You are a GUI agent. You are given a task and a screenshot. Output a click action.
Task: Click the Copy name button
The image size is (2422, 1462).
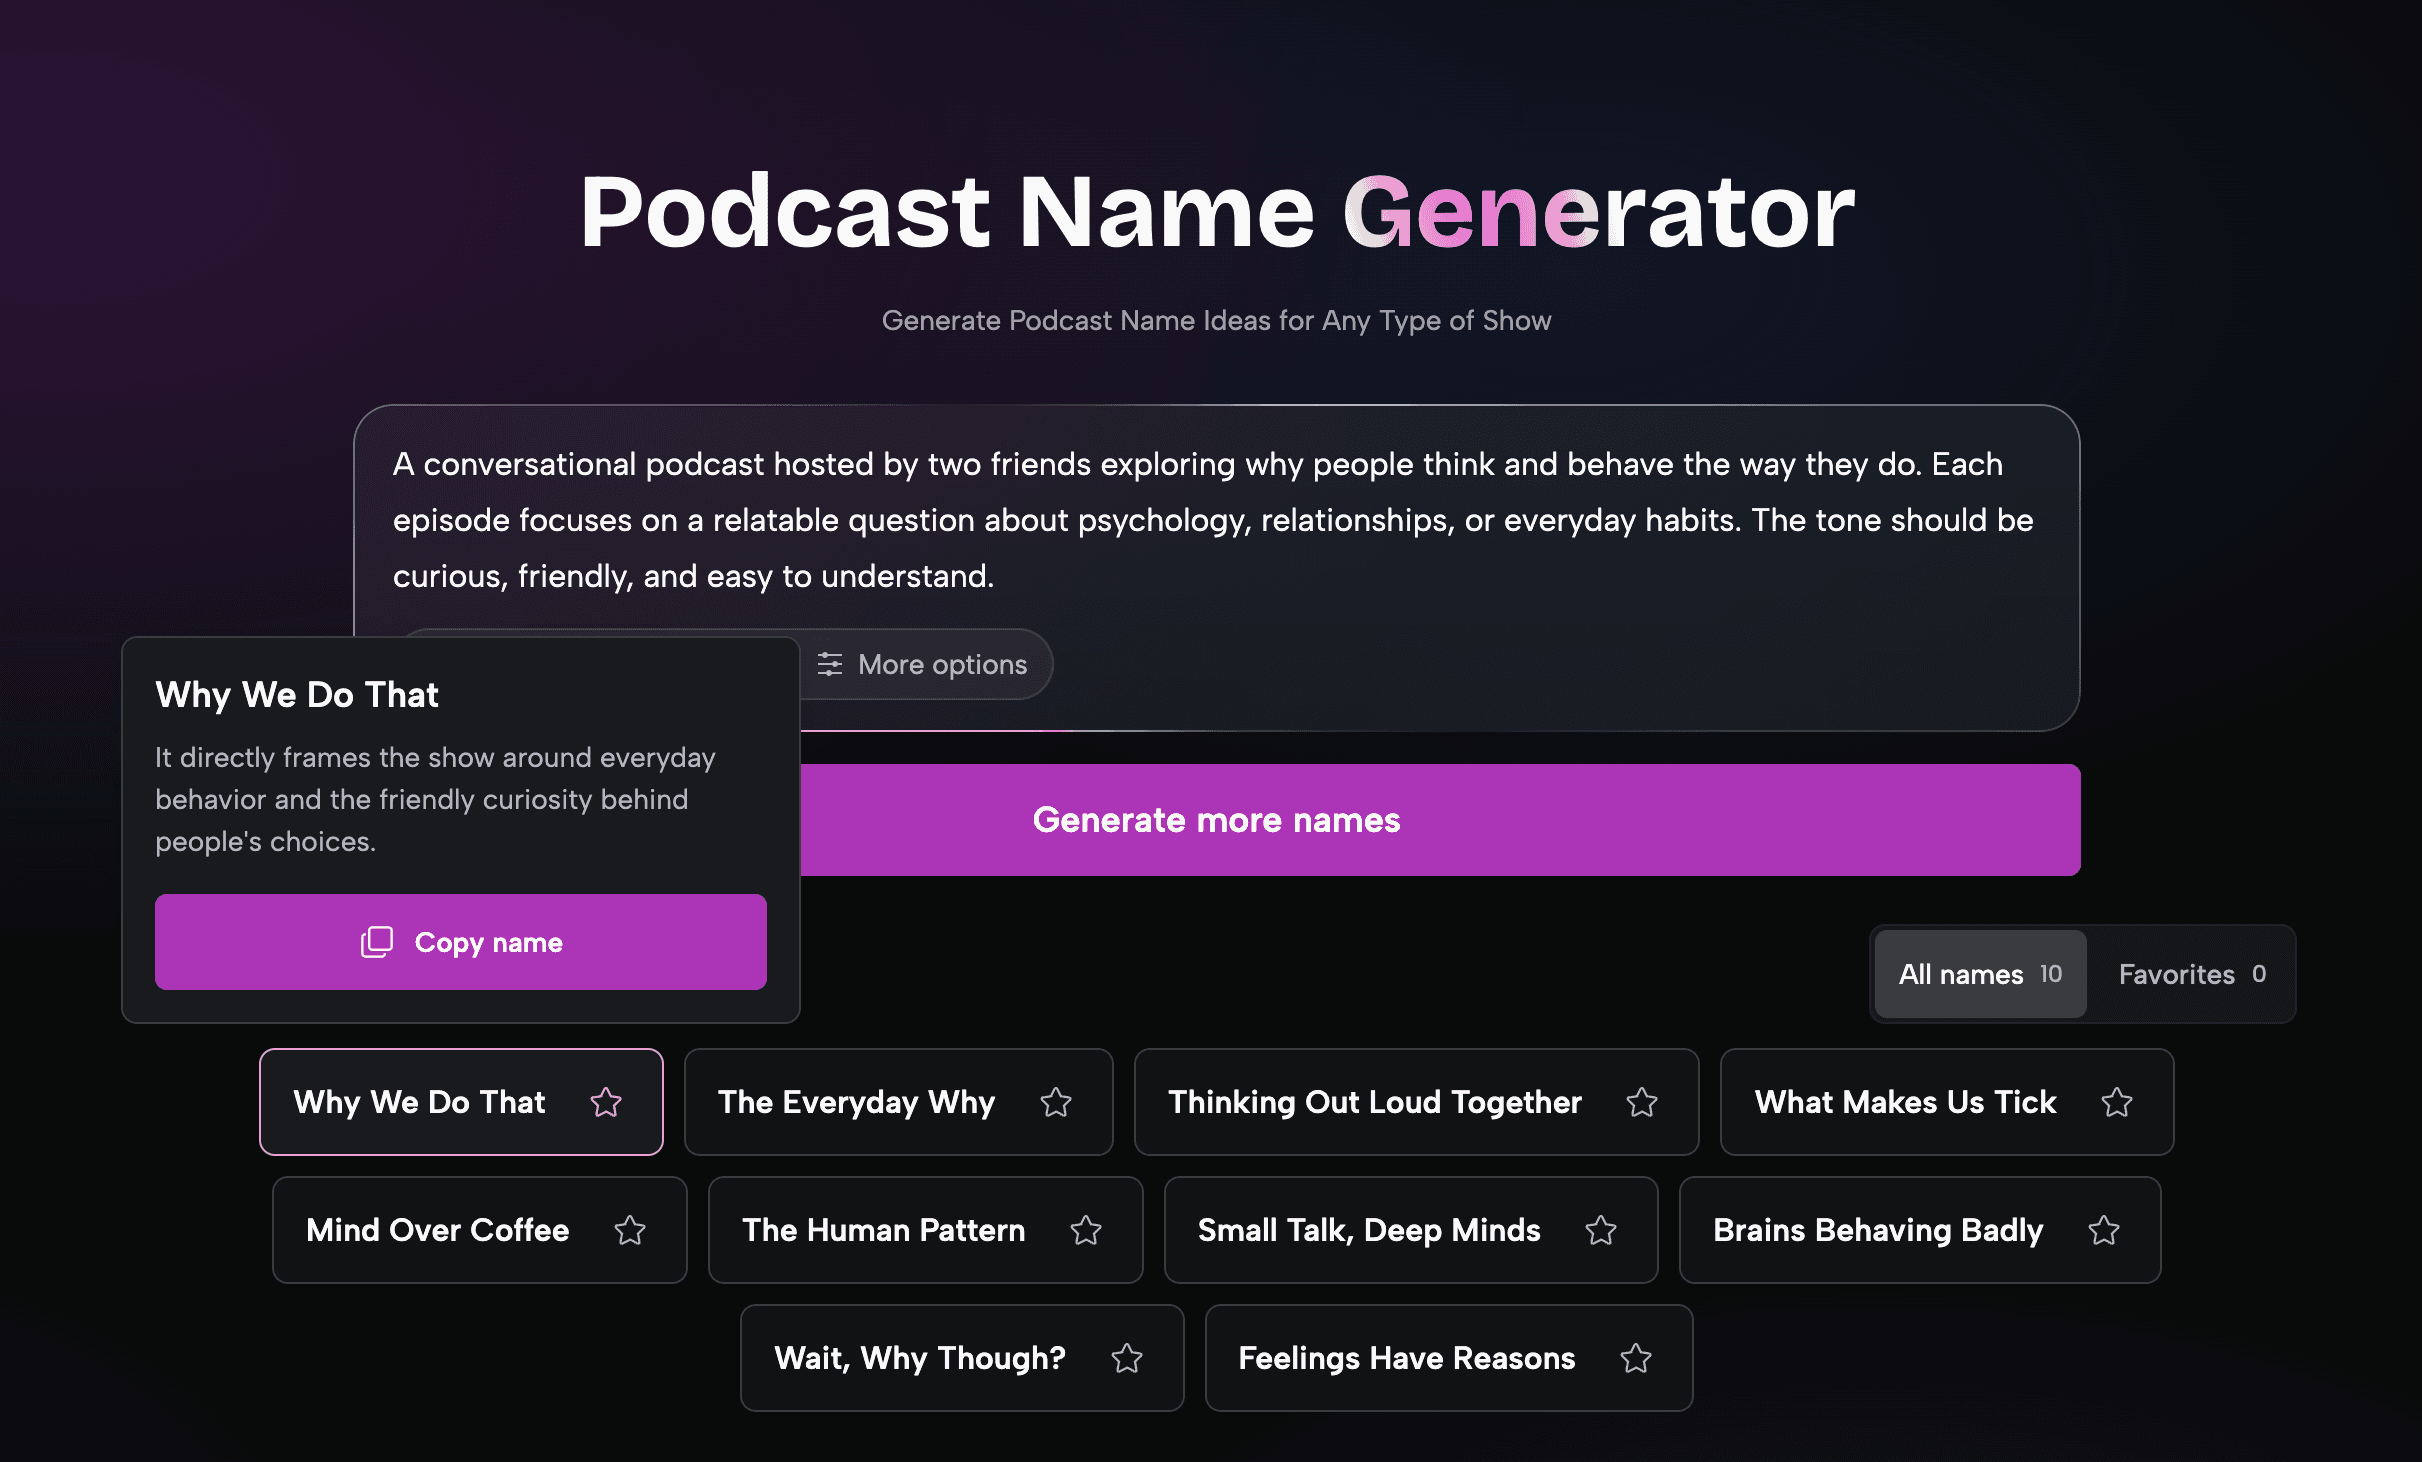click(x=461, y=942)
